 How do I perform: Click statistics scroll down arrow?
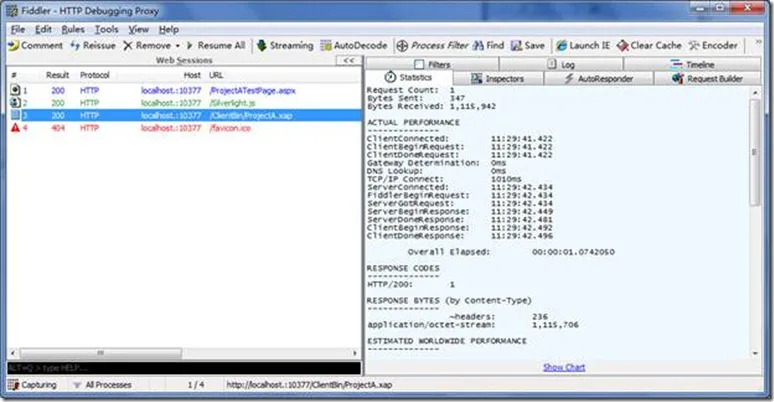pos(755,354)
